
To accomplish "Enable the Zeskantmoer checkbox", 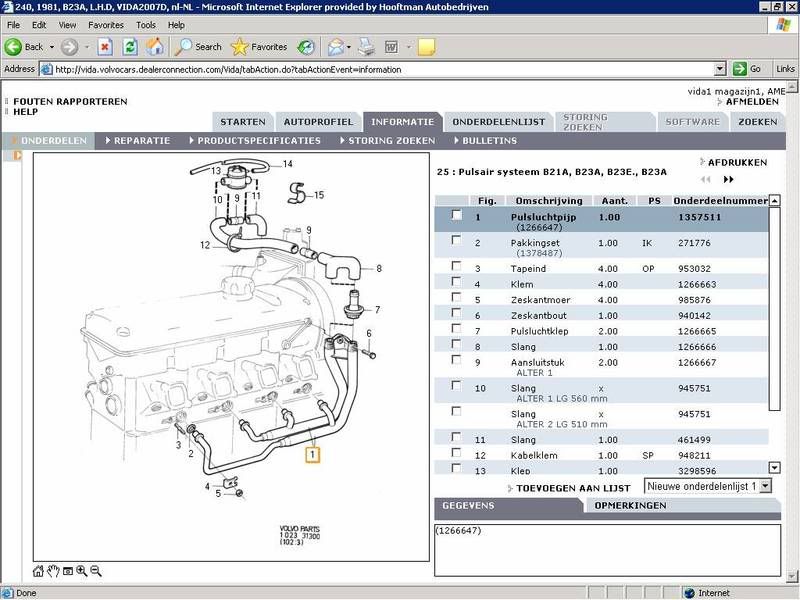I will pos(457,297).
